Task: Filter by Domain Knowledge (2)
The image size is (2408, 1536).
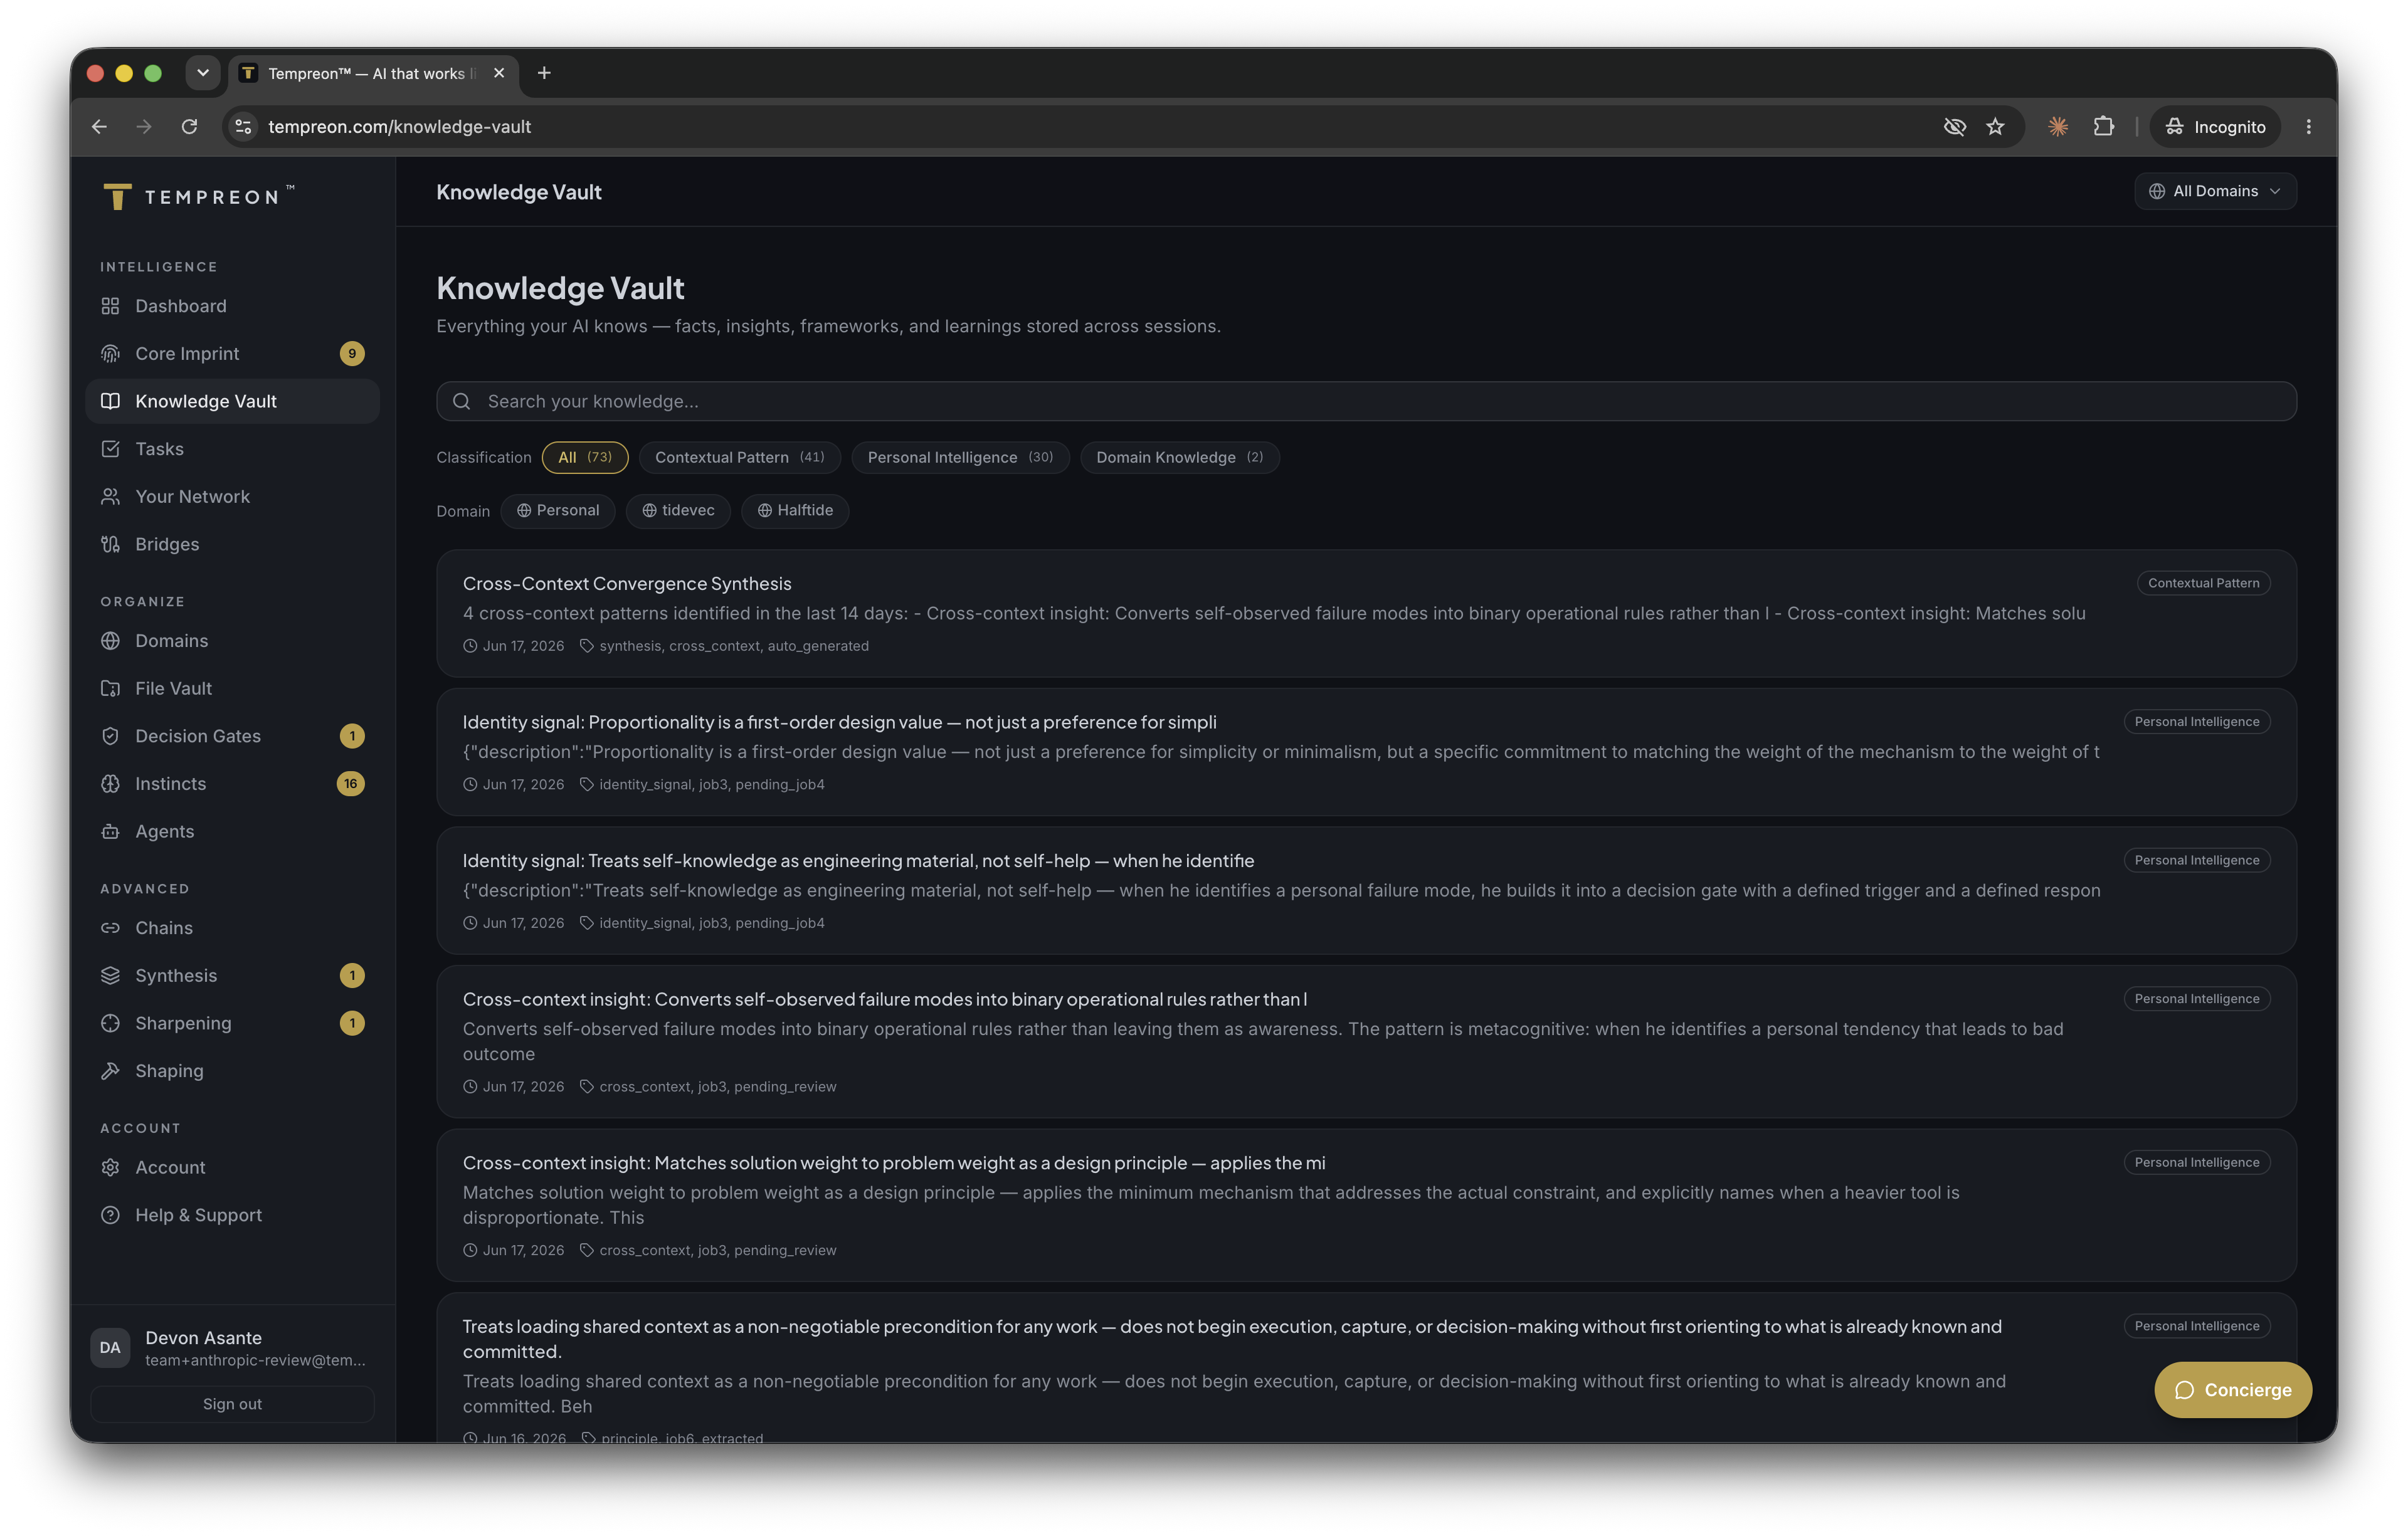Action: [1179, 457]
